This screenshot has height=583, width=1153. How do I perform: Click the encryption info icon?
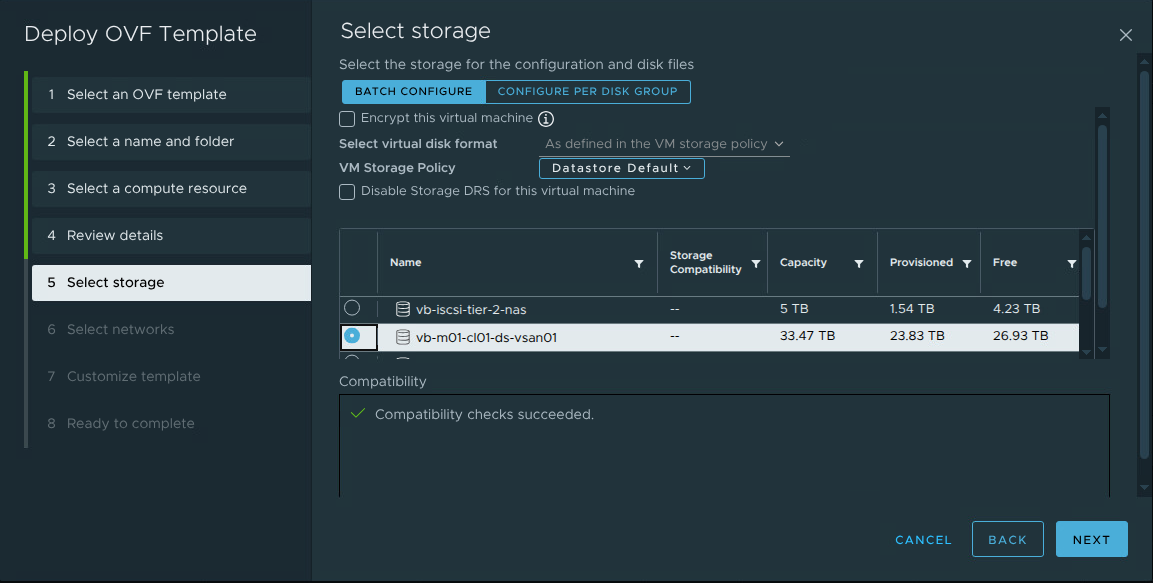(x=546, y=118)
